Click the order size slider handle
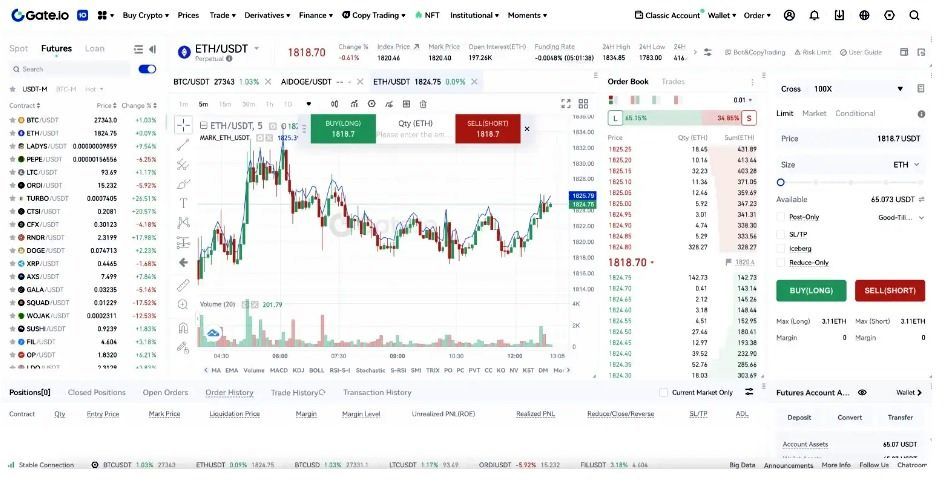Screen dimensions: 945x487 781,182
